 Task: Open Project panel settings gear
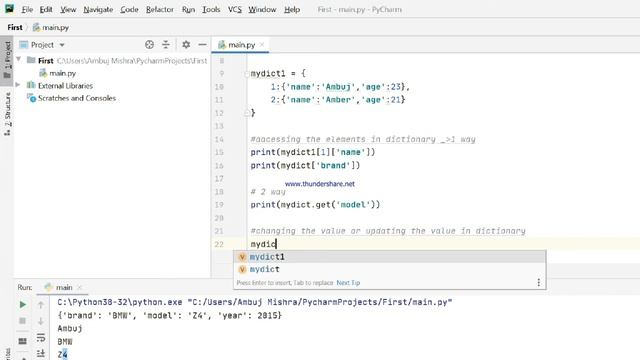tap(186, 44)
